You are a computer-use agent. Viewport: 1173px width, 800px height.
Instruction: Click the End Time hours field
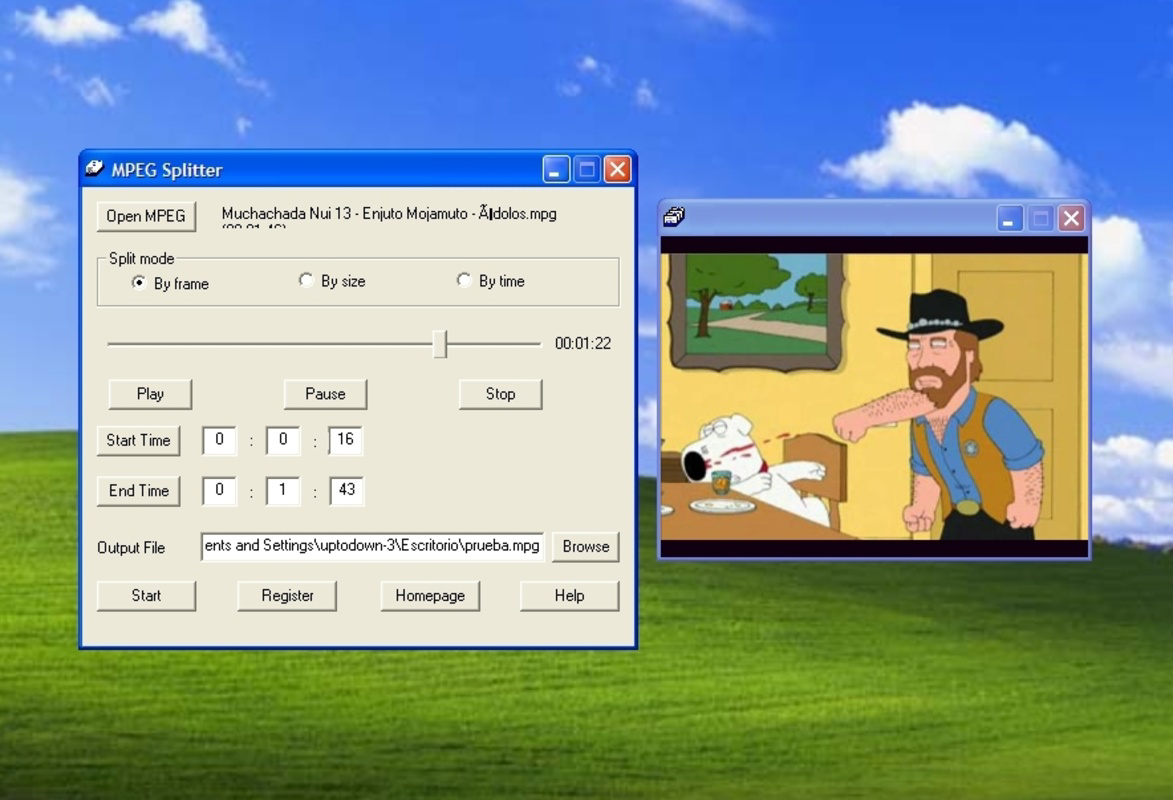pyautogui.click(x=219, y=490)
